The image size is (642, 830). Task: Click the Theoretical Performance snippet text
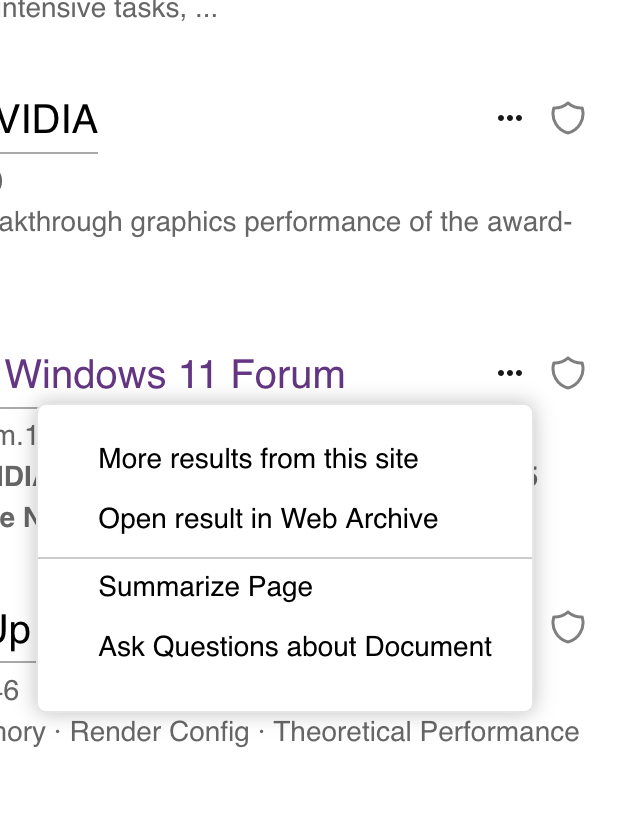[426, 732]
